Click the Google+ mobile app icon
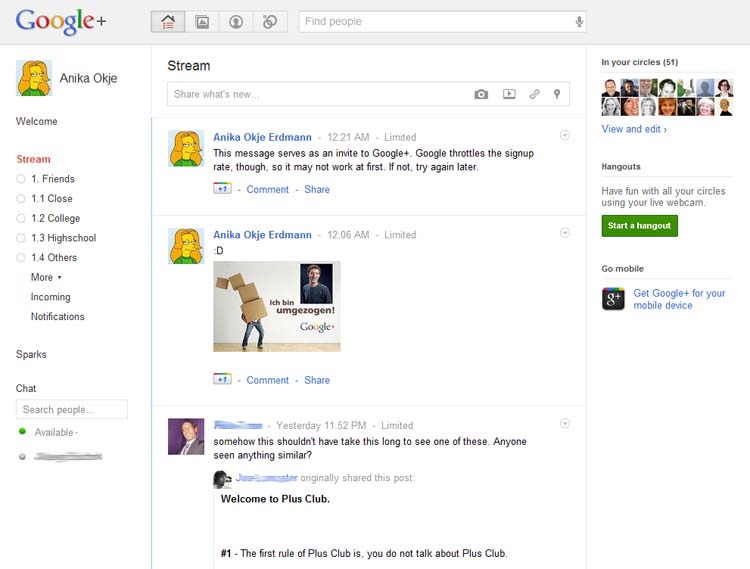This screenshot has height=569, width=750. [613, 299]
